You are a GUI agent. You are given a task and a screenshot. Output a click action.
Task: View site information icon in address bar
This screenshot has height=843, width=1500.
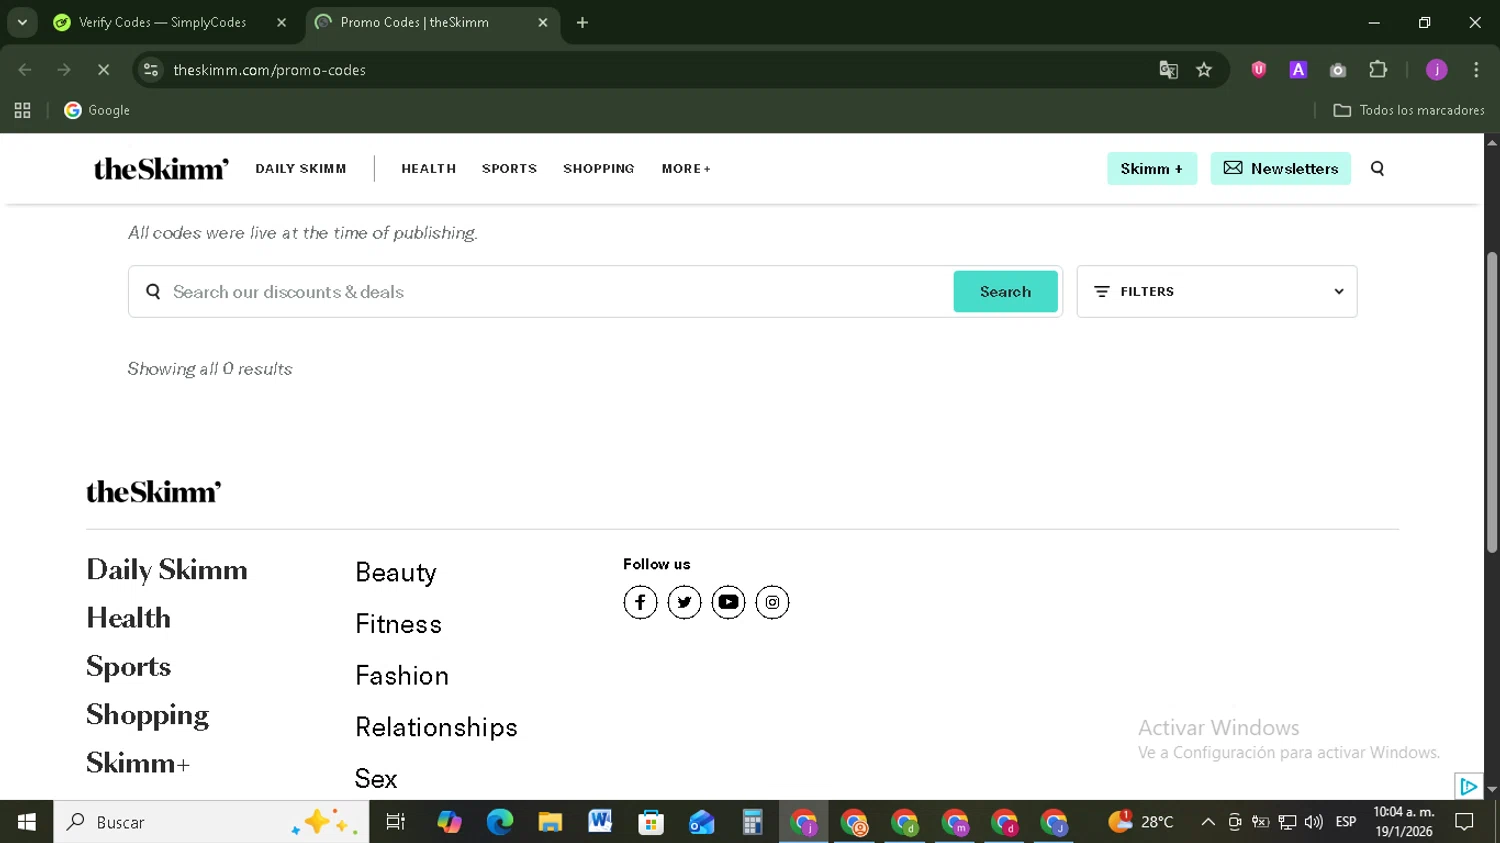(151, 70)
